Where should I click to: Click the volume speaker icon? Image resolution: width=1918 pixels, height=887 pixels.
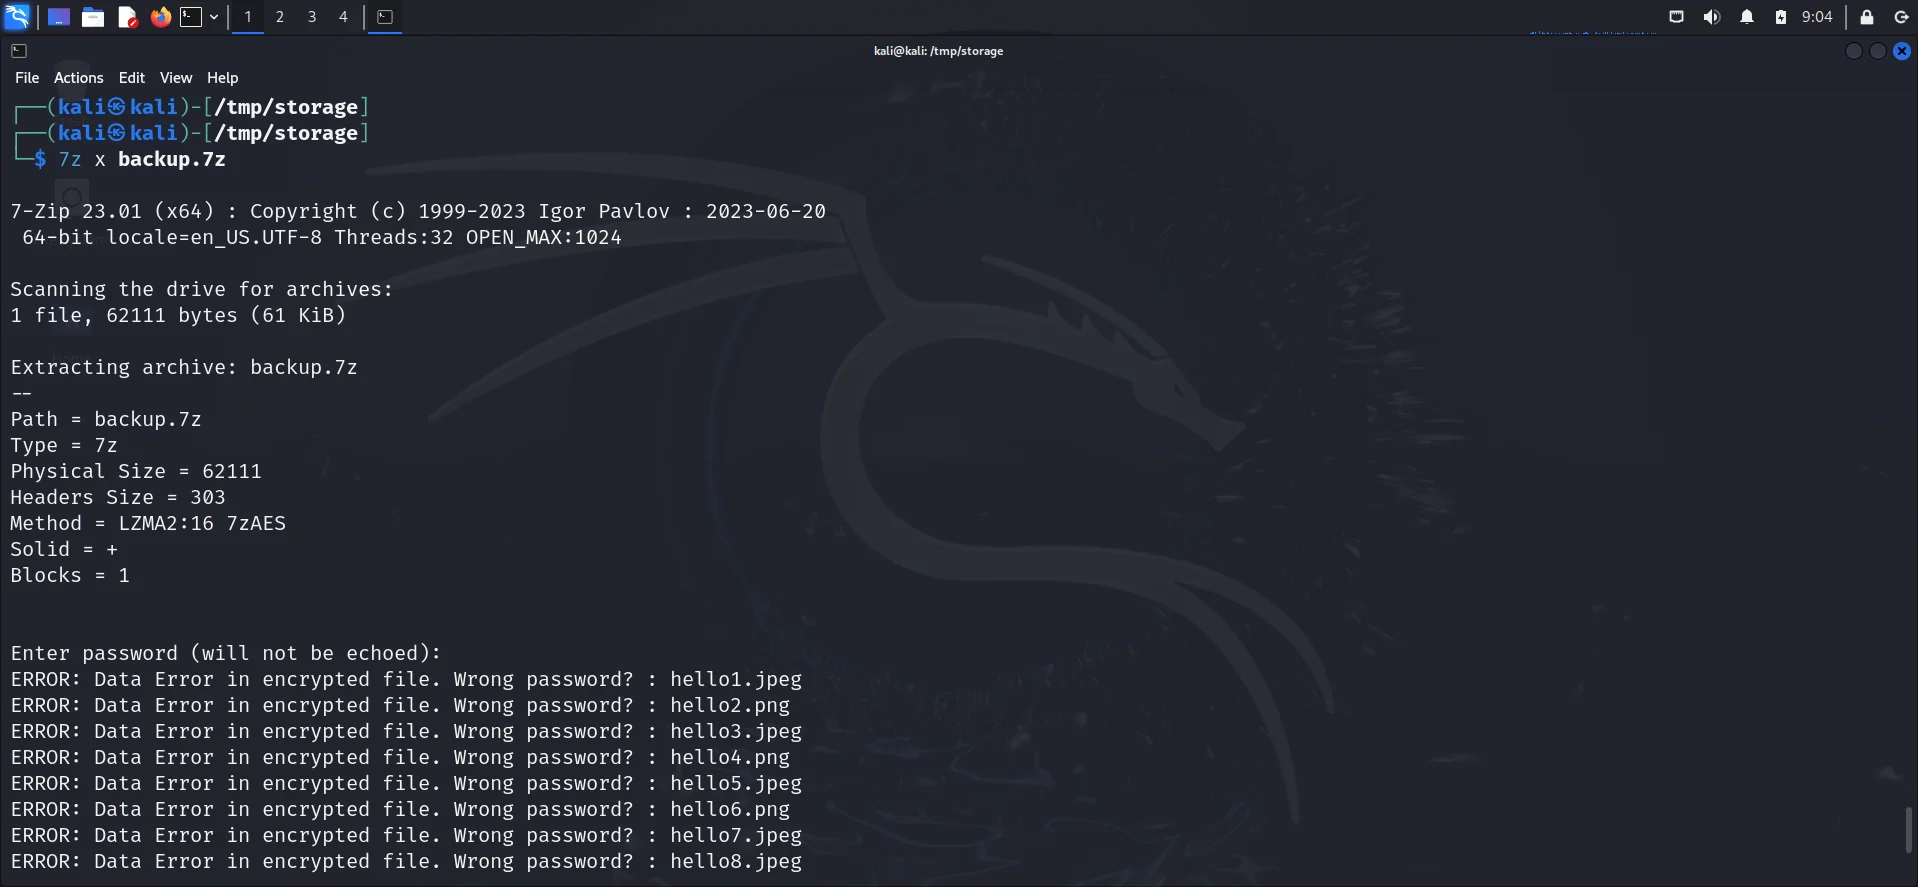[x=1712, y=17]
